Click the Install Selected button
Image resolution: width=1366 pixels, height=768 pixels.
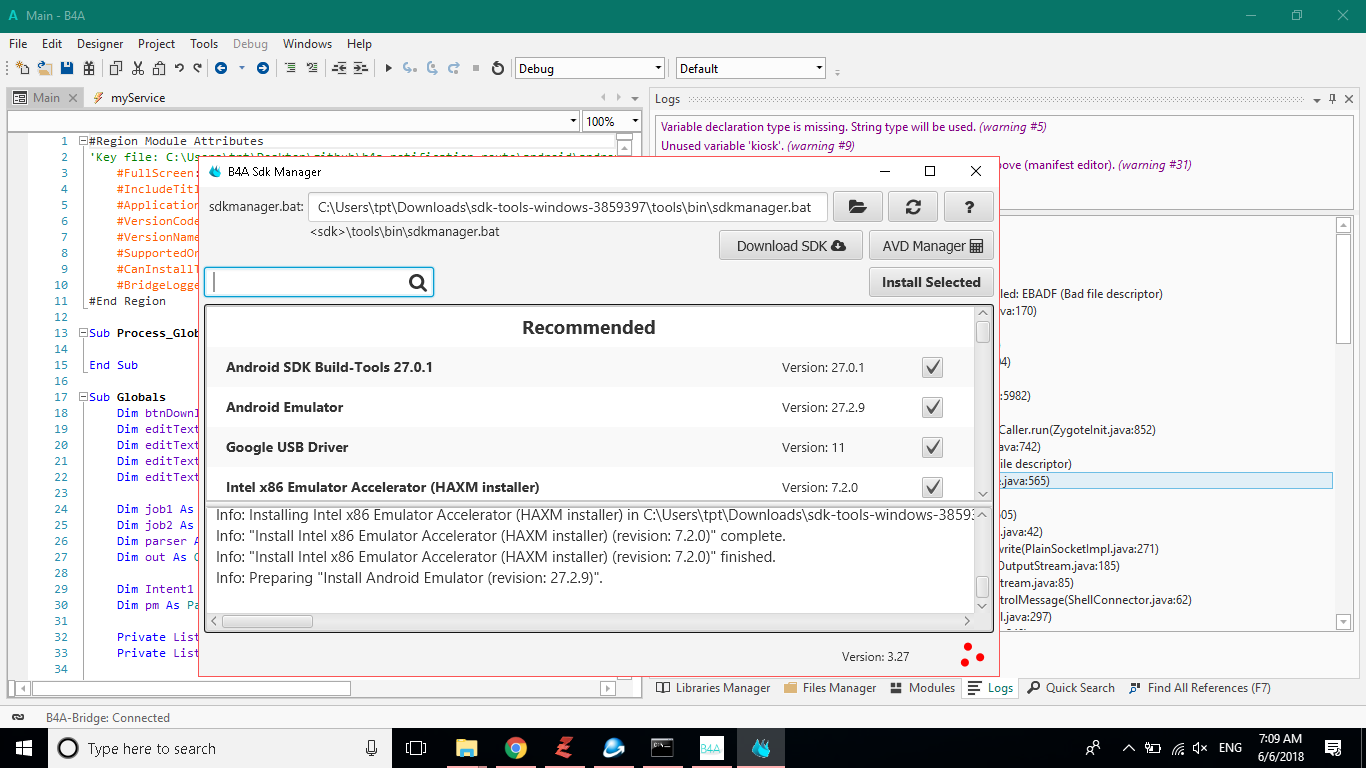pyautogui.click(x=931, y=282)
